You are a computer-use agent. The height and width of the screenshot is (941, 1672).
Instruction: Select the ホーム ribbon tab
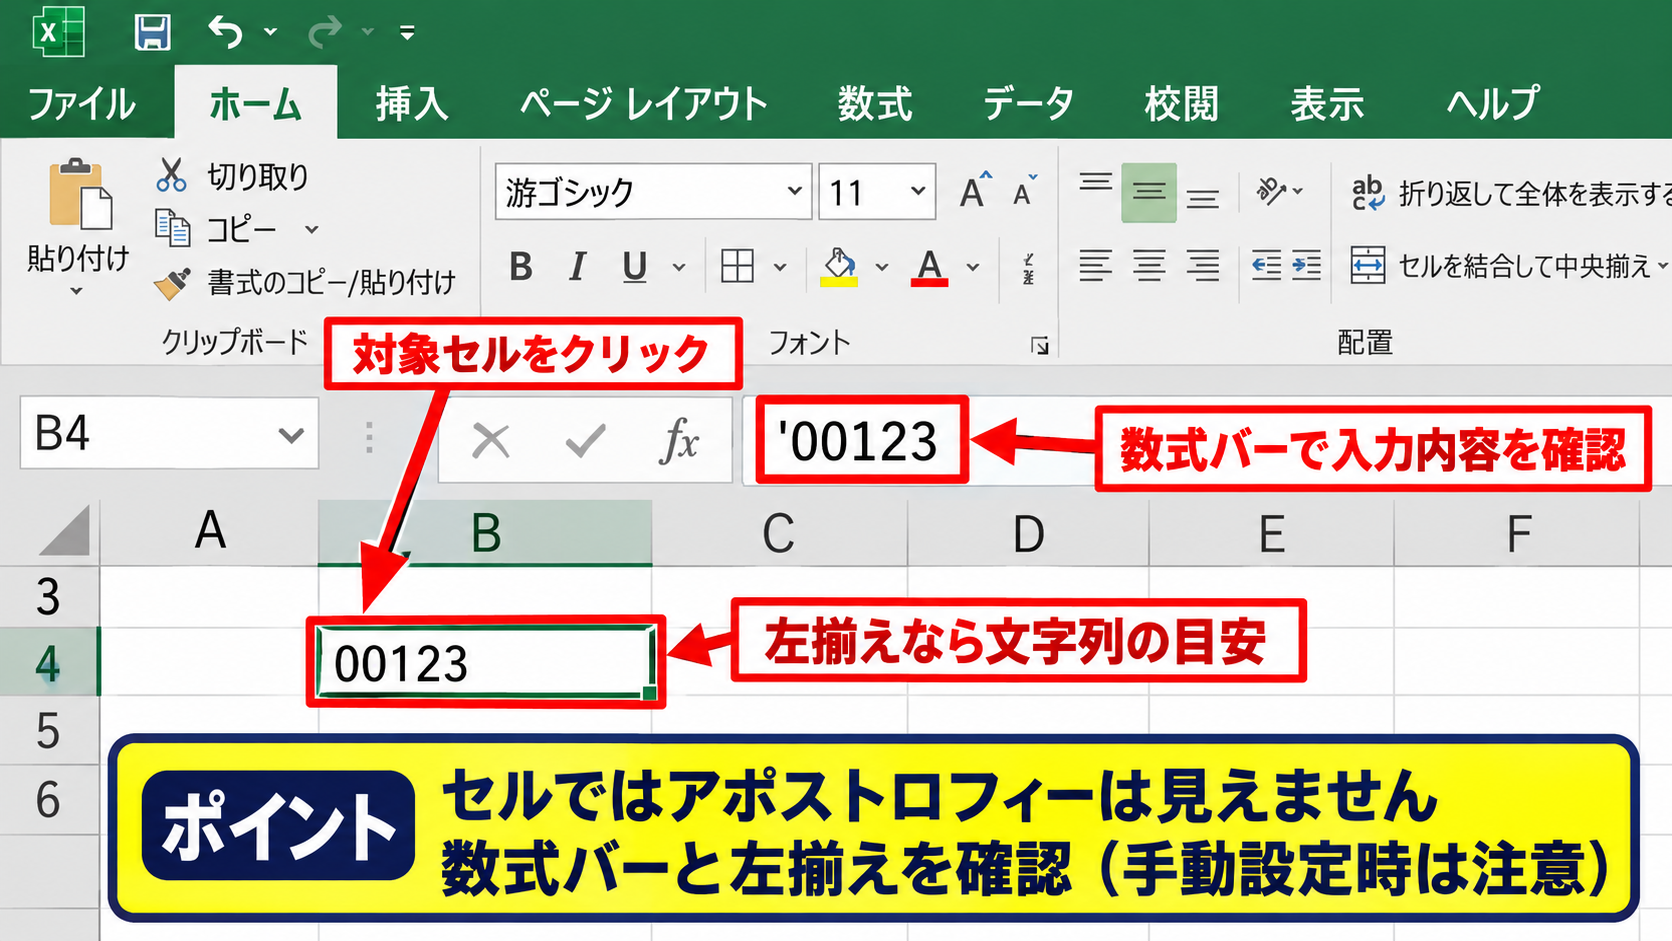click(x=255, y=104)
